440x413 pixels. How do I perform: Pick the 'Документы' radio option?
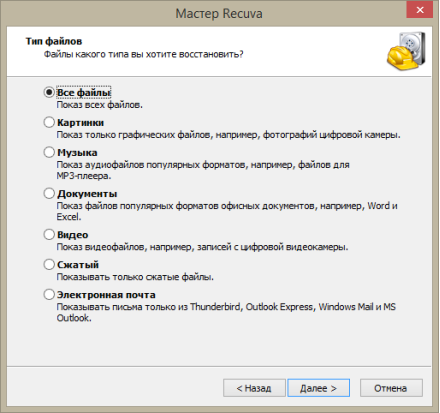[x=49, y=193]
